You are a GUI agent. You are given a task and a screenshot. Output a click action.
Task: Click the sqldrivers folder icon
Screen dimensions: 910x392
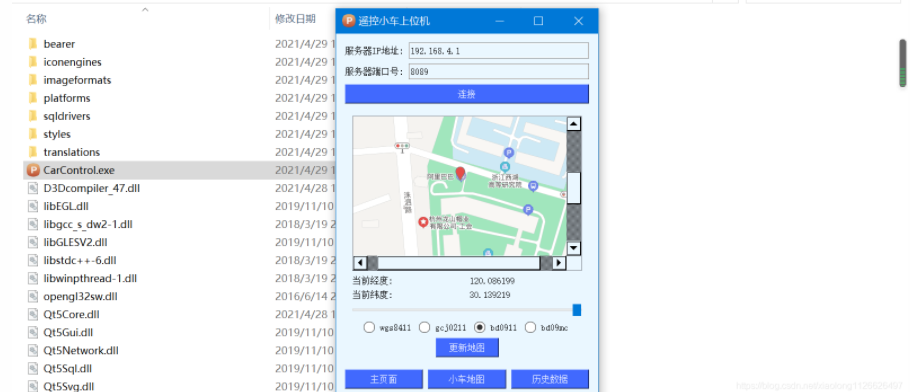click(33, 116)
